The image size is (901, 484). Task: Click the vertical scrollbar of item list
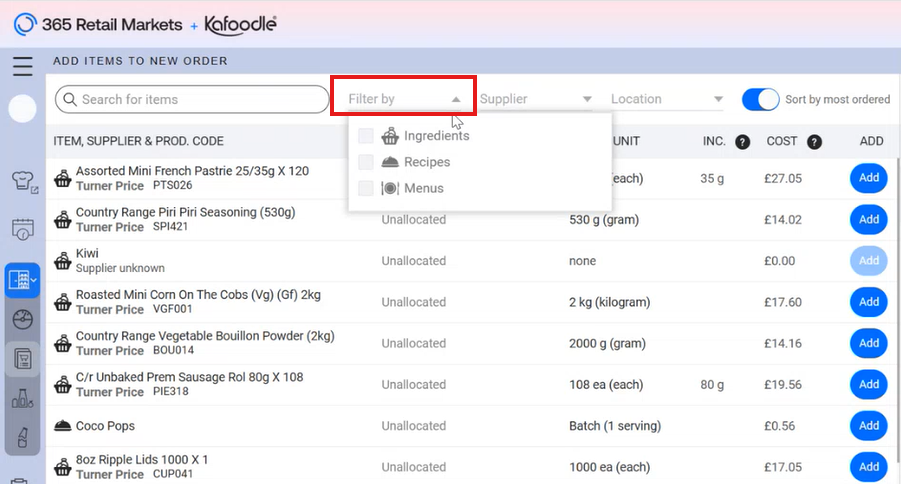(x=897, y=310)
